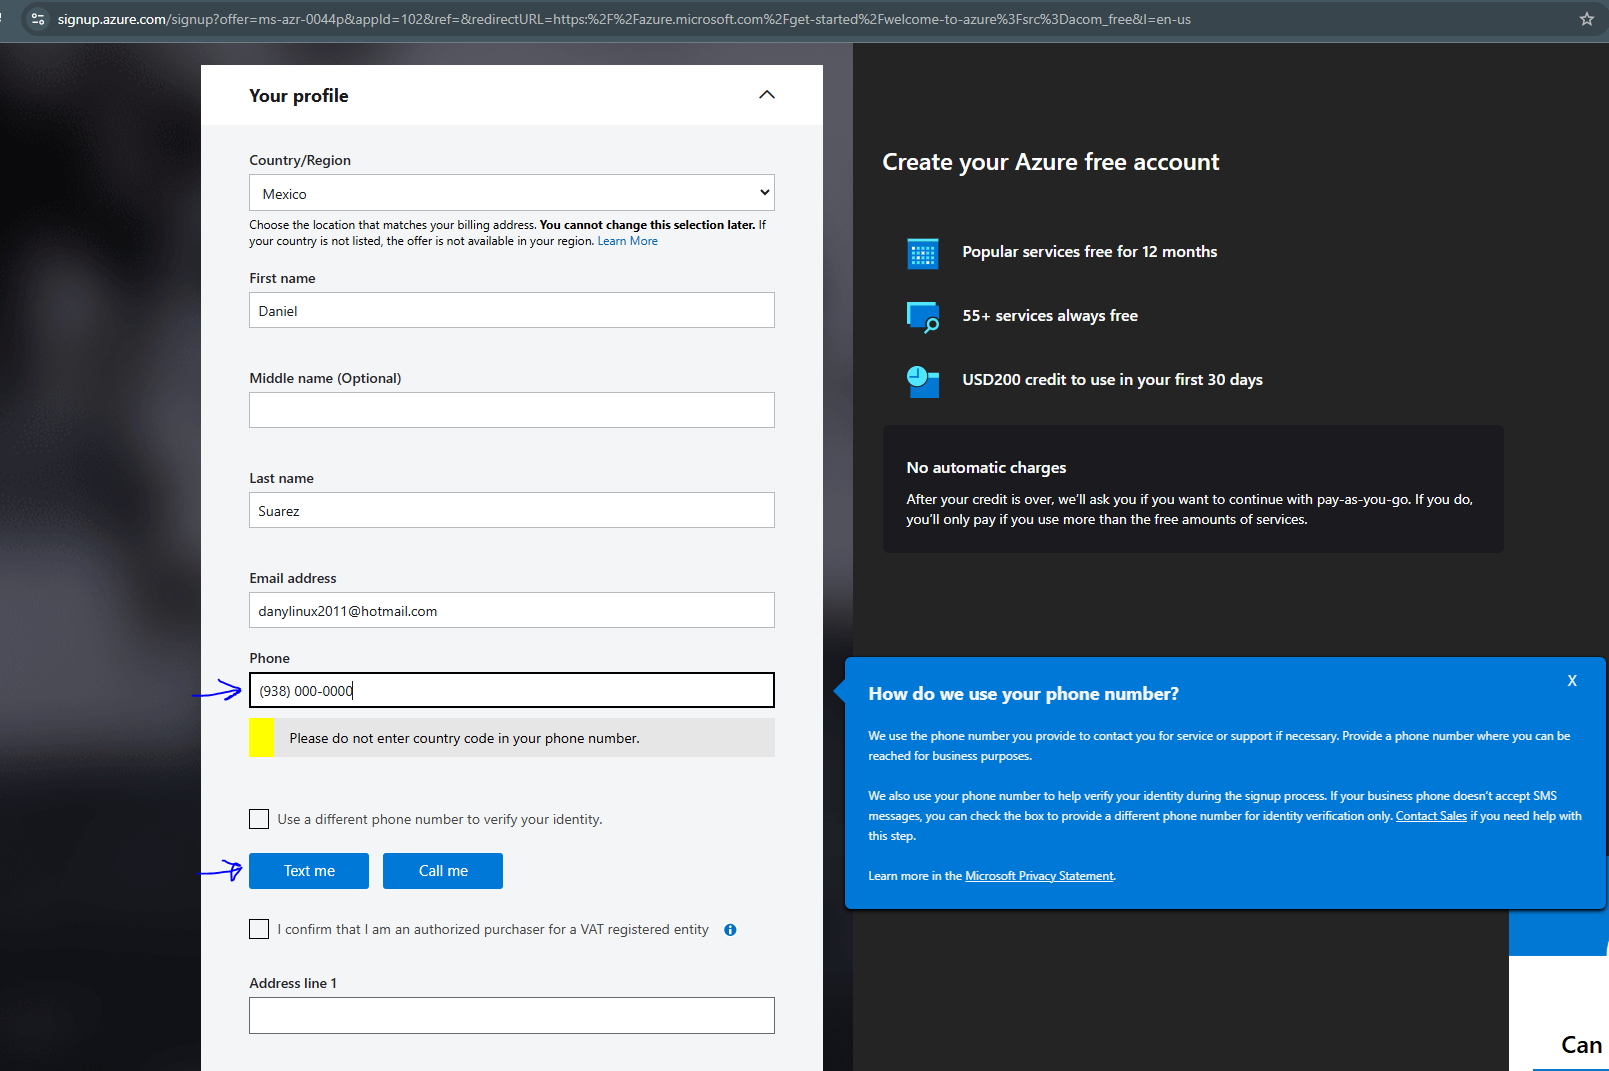
Task: Check the VAT registered entity confirmation checkbox
Action: point(259,929)
